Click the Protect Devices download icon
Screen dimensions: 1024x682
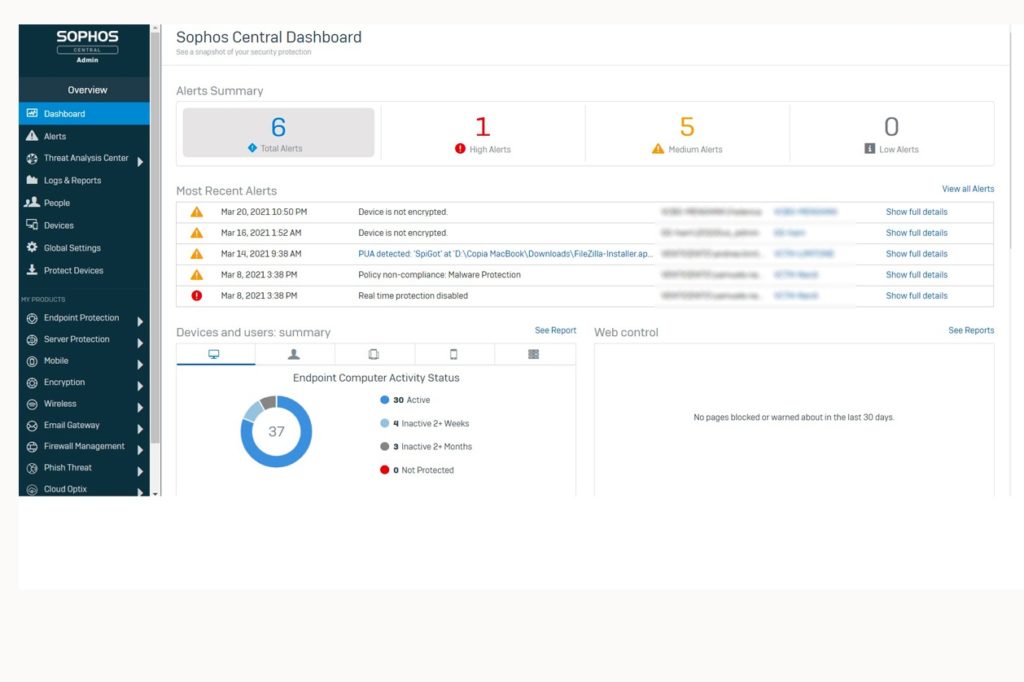pos(32,270)
